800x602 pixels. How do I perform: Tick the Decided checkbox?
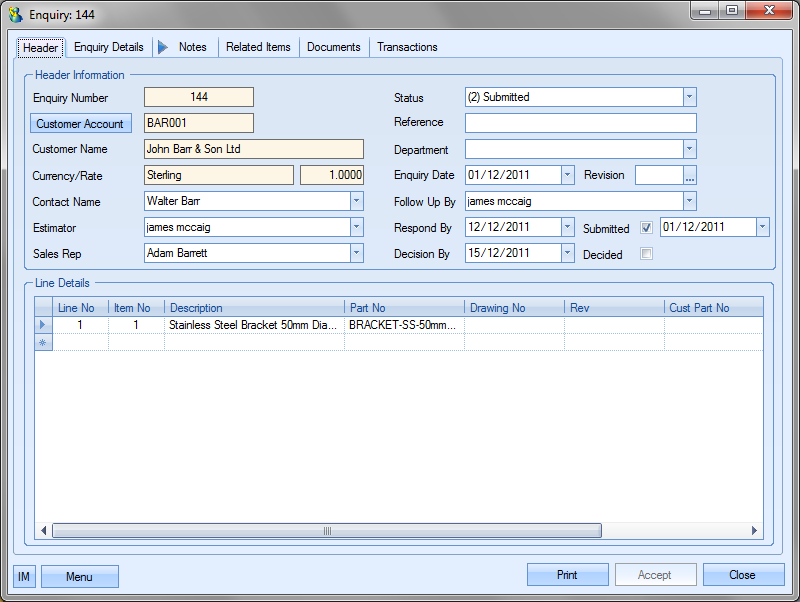click(646, 254)
